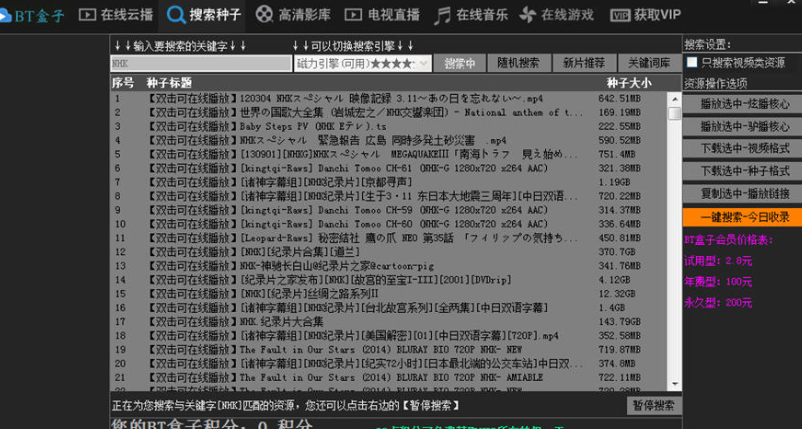The width and height of the screenshot is (802, 429).
Task: Click the 试用型：2.8元 price text
Action: pyautogui.click(x=718, y=261)
